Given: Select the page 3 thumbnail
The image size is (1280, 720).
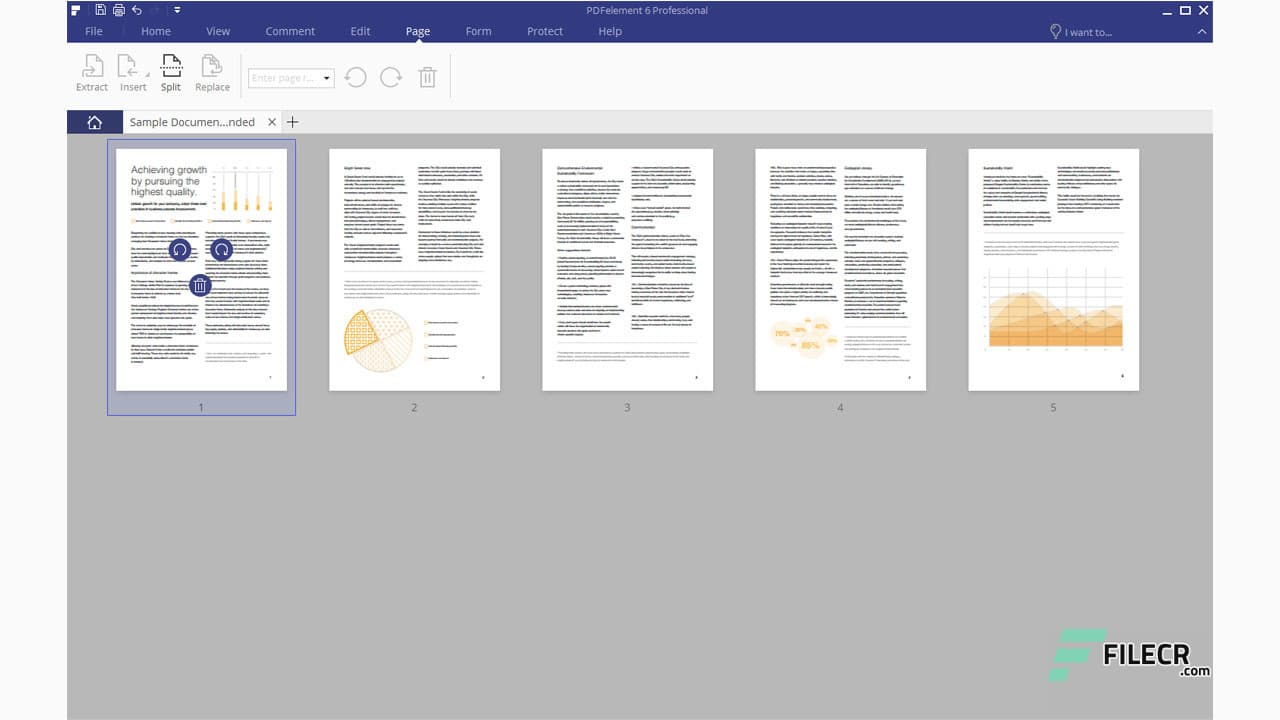Looking at the screenshot, I should click(x=627, y=268).
